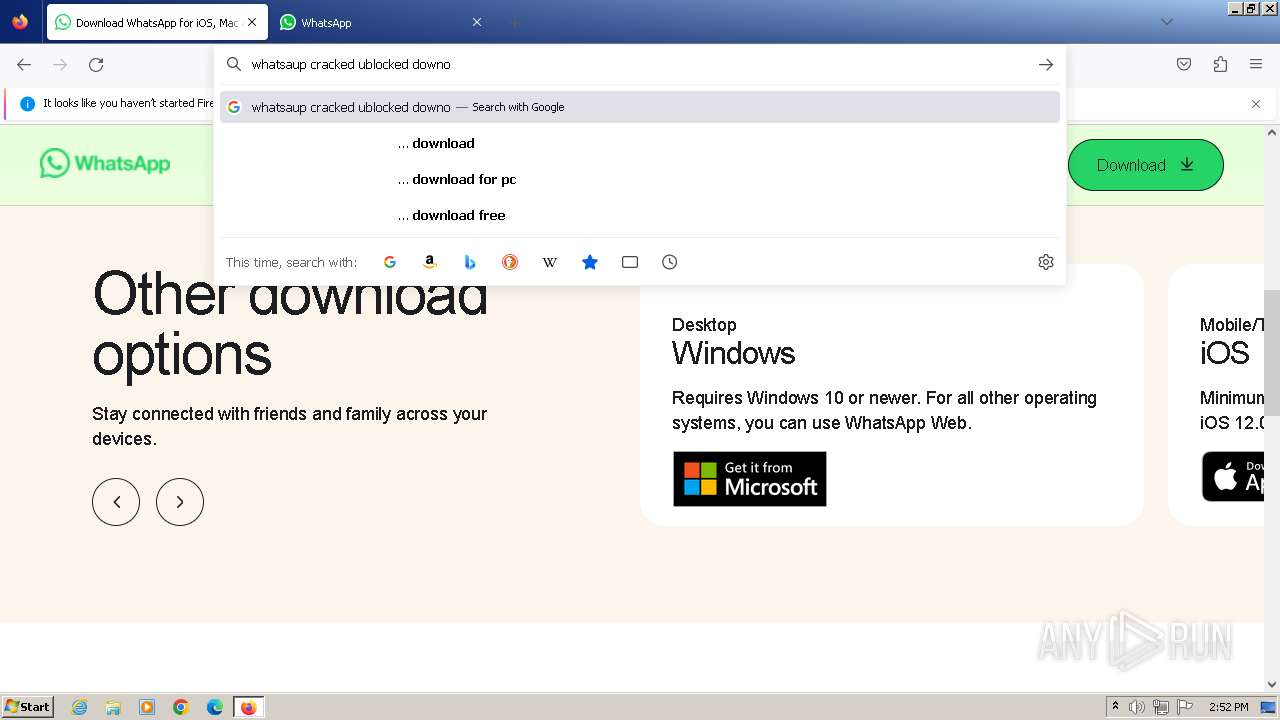Click the green Download button

tap(1145, 165)
